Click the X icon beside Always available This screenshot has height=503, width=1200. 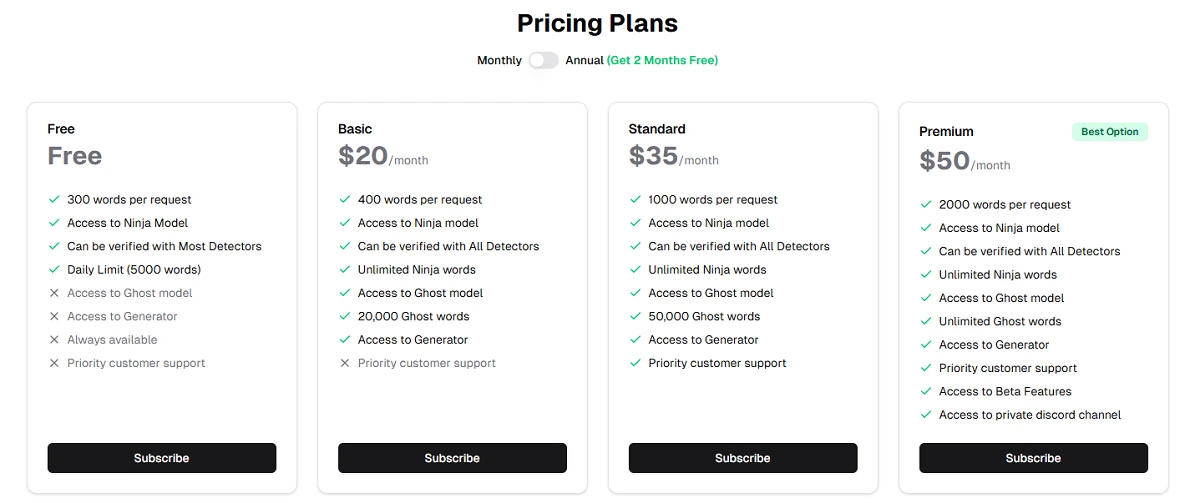tap(54, 340)
